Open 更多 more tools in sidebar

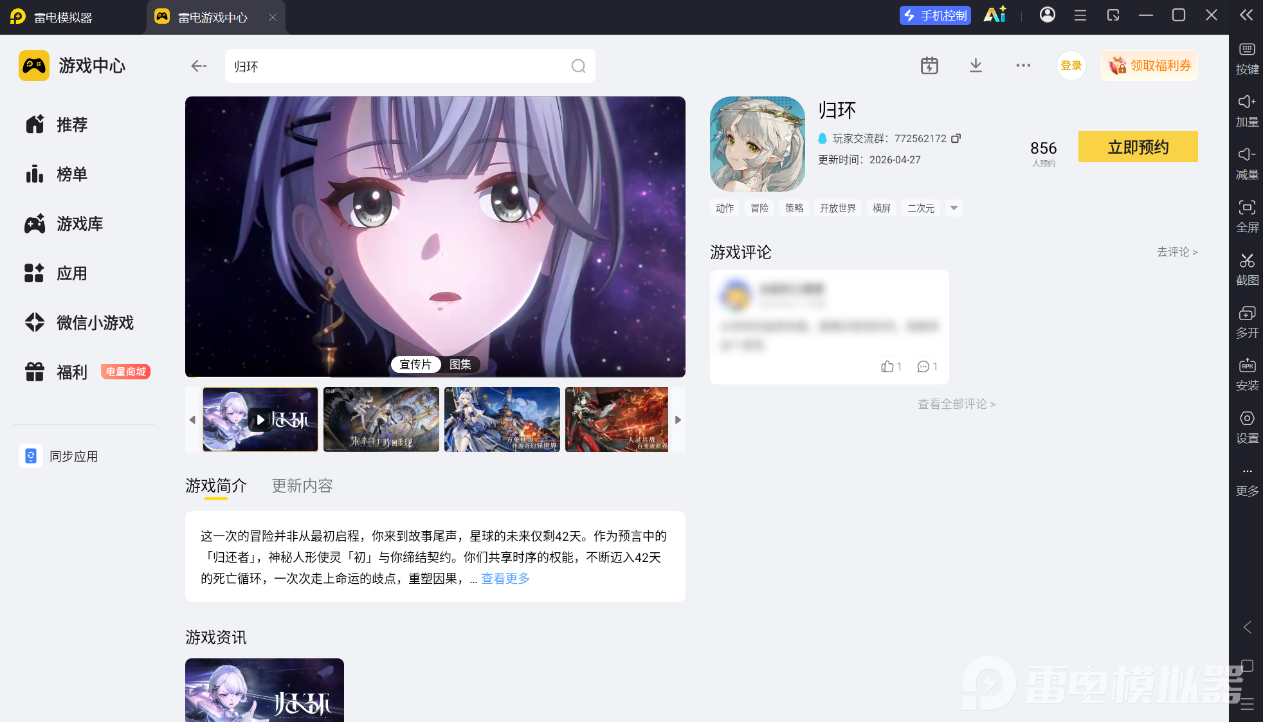1247,480
